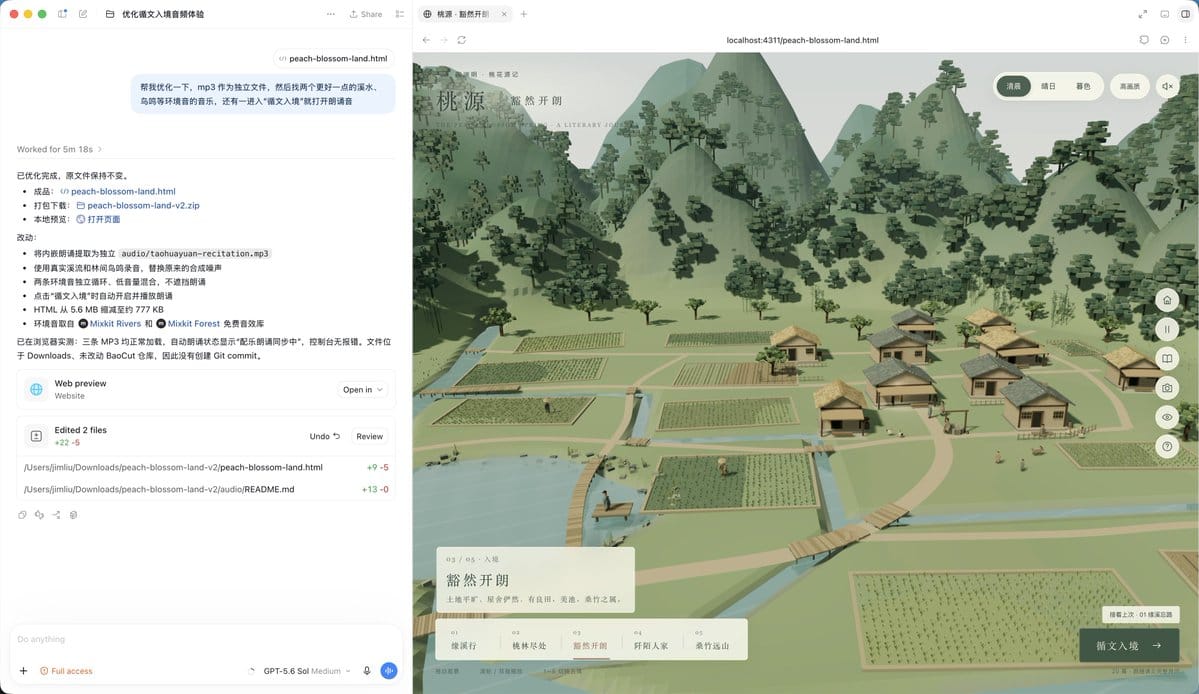
Task: Click the localhost:4311 address bar
Action: tap(802, 40)
